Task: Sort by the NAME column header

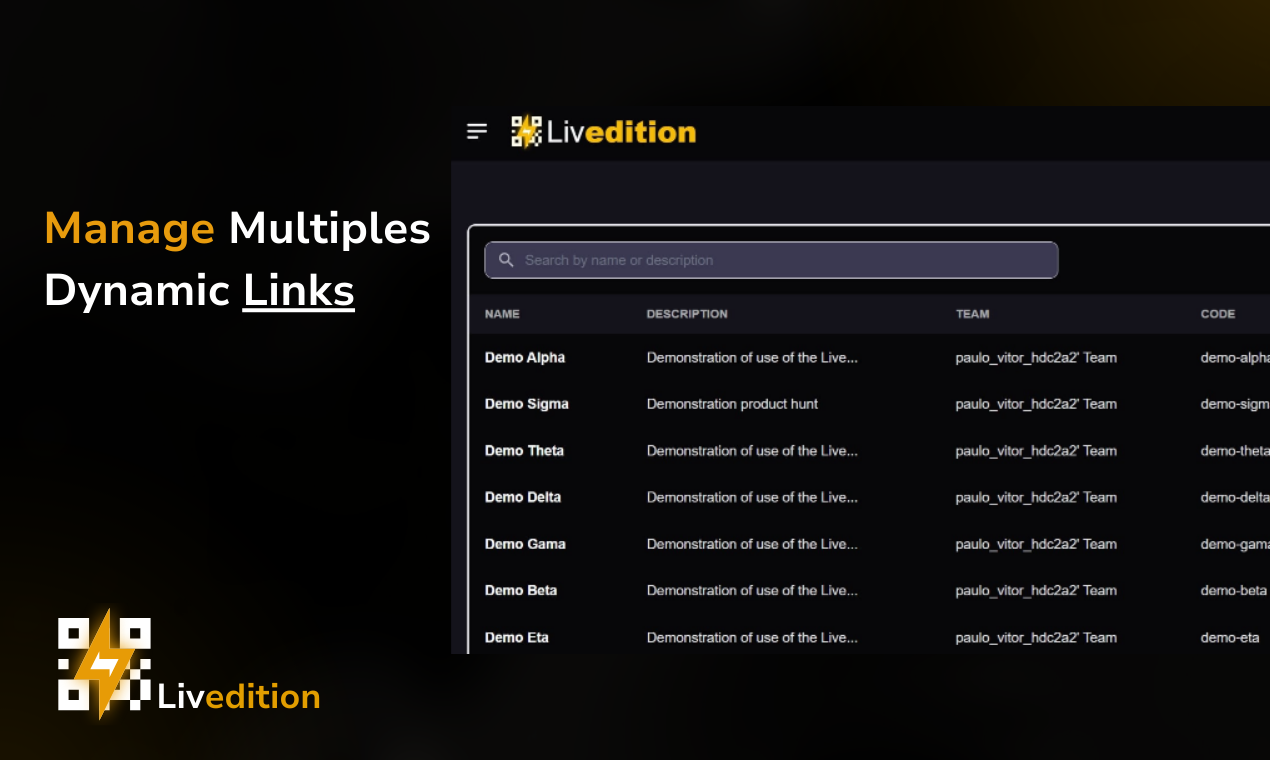Action: coord(502,314)
